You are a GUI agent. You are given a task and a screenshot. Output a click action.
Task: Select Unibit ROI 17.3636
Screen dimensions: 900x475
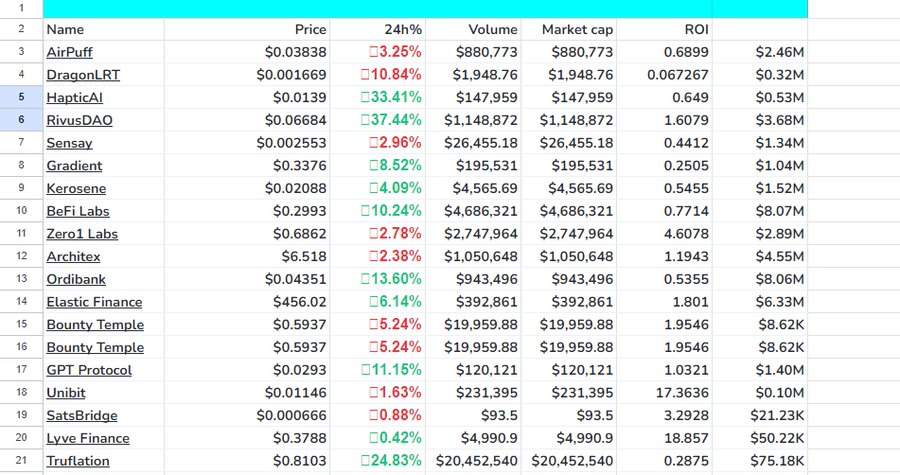tap(664, 393)
